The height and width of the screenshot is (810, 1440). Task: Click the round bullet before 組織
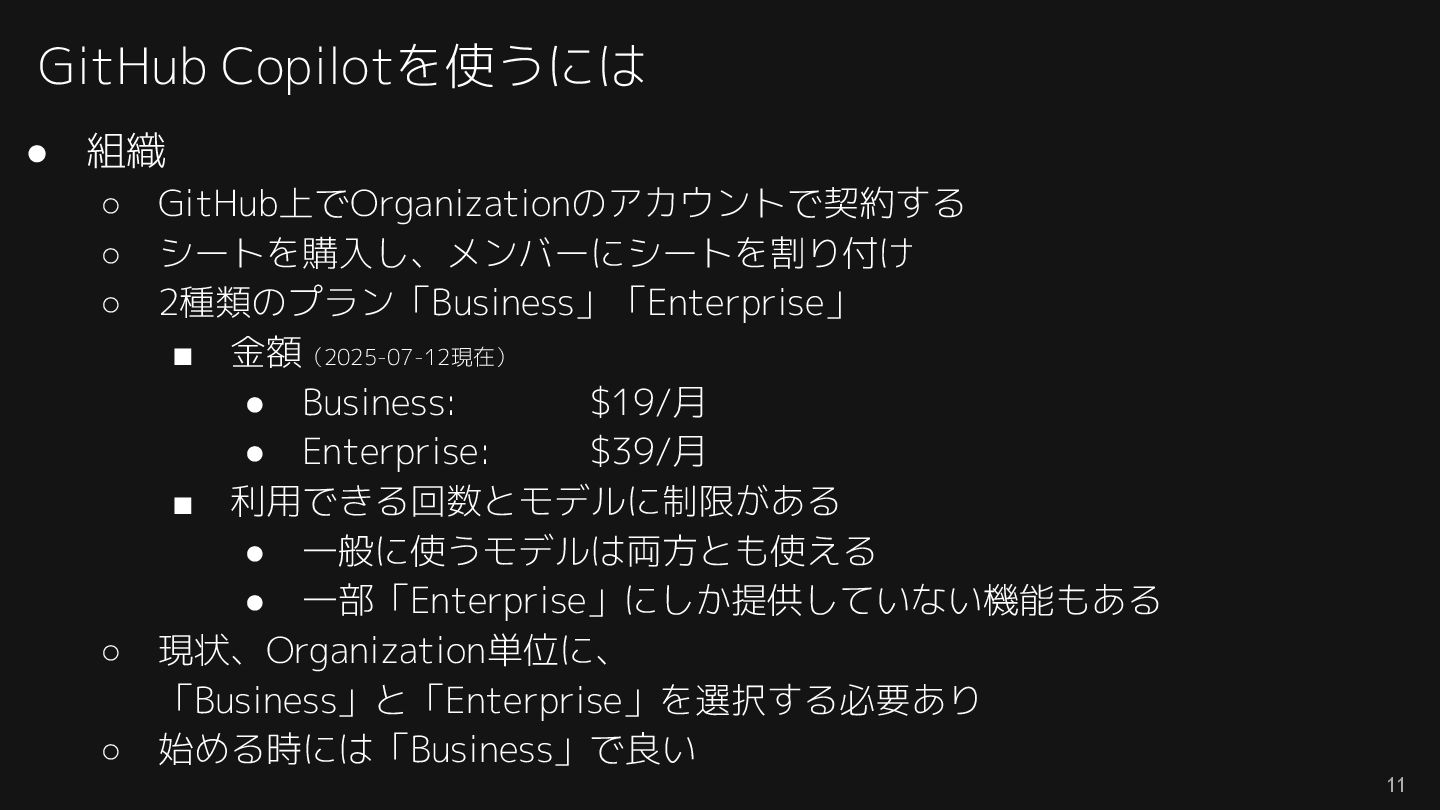pyautogui.click(x=38, y=153)
